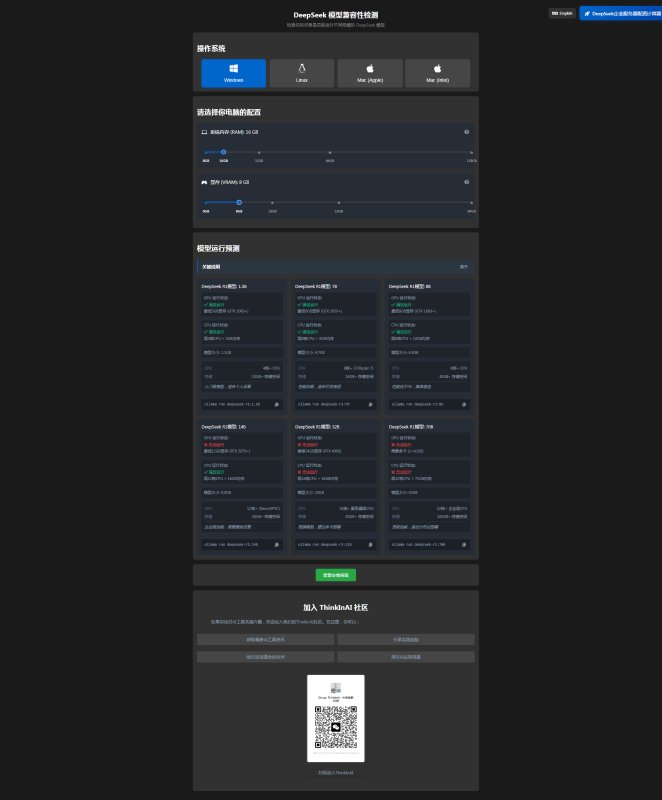Select Windows as the operating system
662x800 pixels.
(x=233, y=73)
